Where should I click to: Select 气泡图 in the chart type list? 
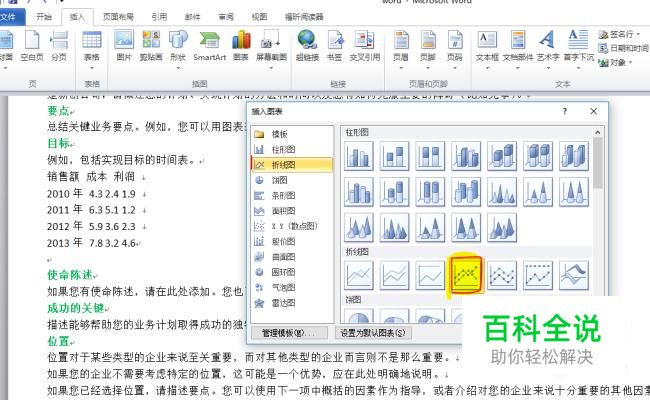(x=292, y=287)
